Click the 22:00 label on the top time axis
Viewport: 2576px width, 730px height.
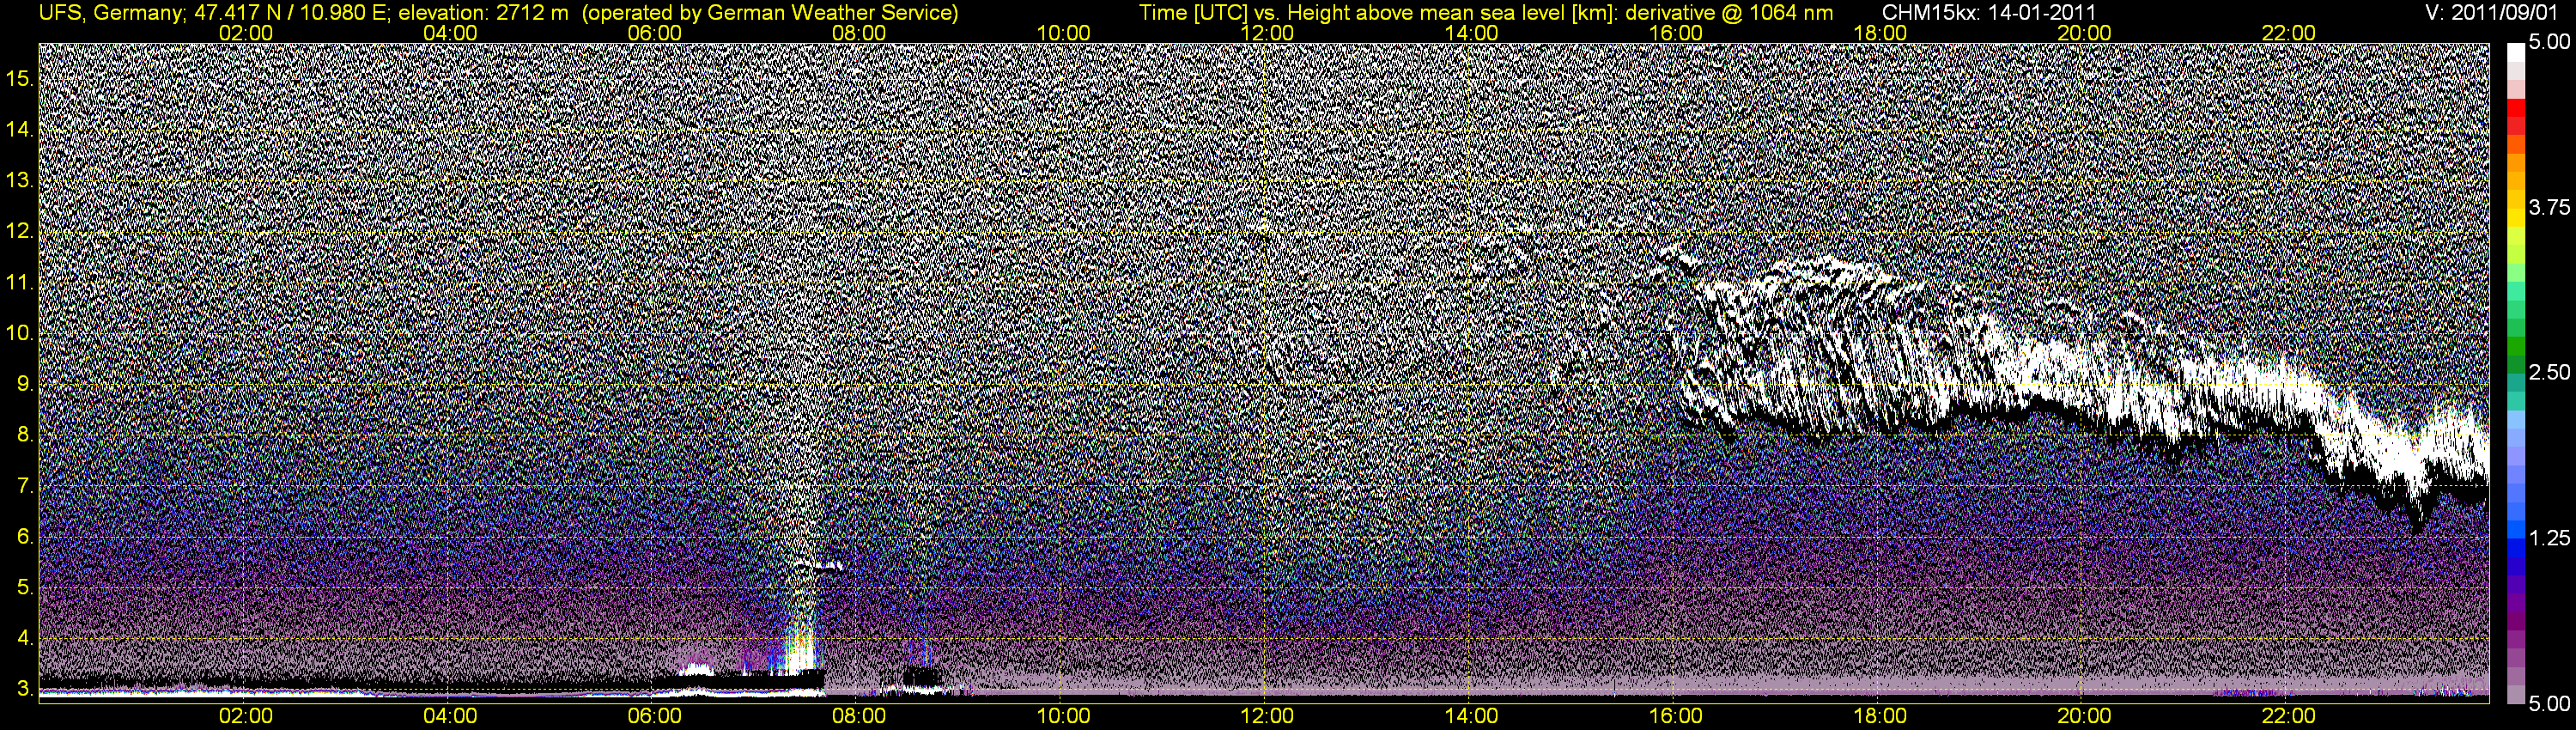pyautogui.click(x=2288, y=33)
